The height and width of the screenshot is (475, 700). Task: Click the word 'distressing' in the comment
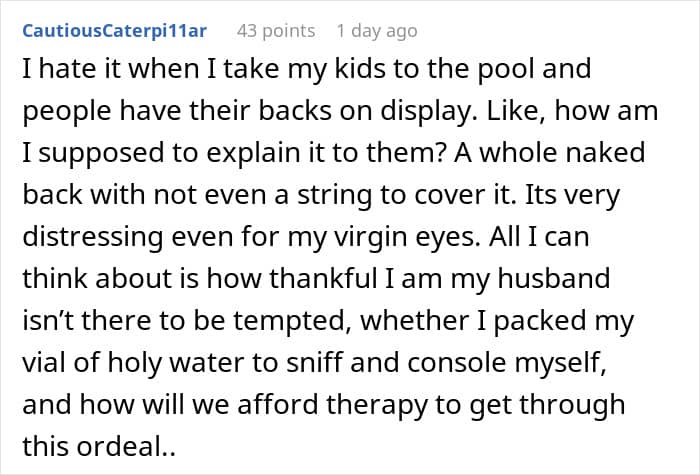point(92,237)
